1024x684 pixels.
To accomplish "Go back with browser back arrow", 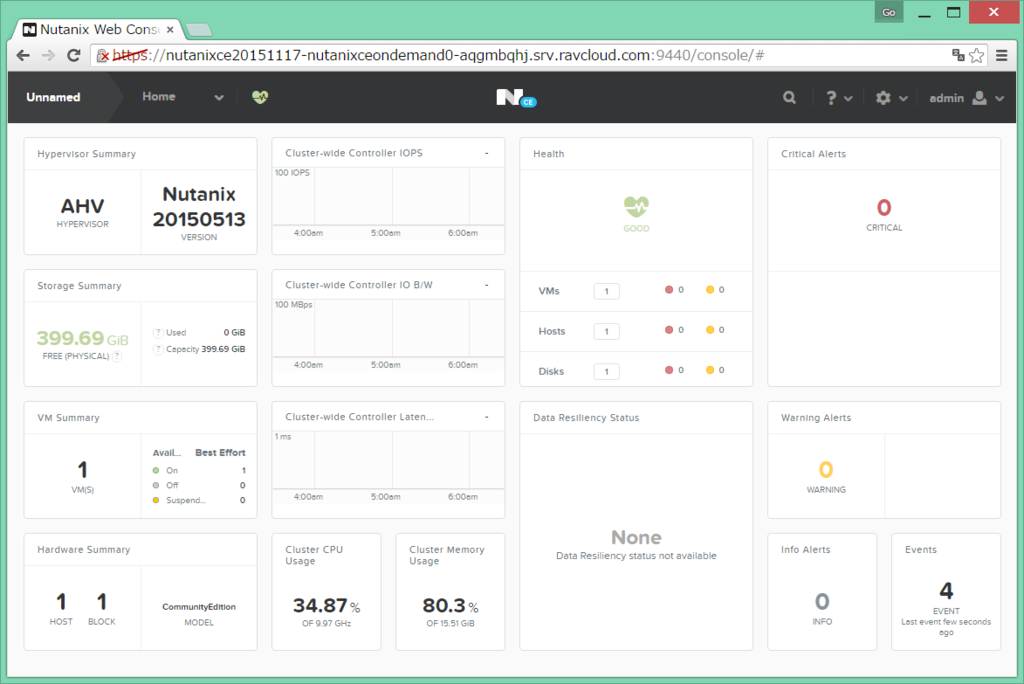I will point(23,56).
